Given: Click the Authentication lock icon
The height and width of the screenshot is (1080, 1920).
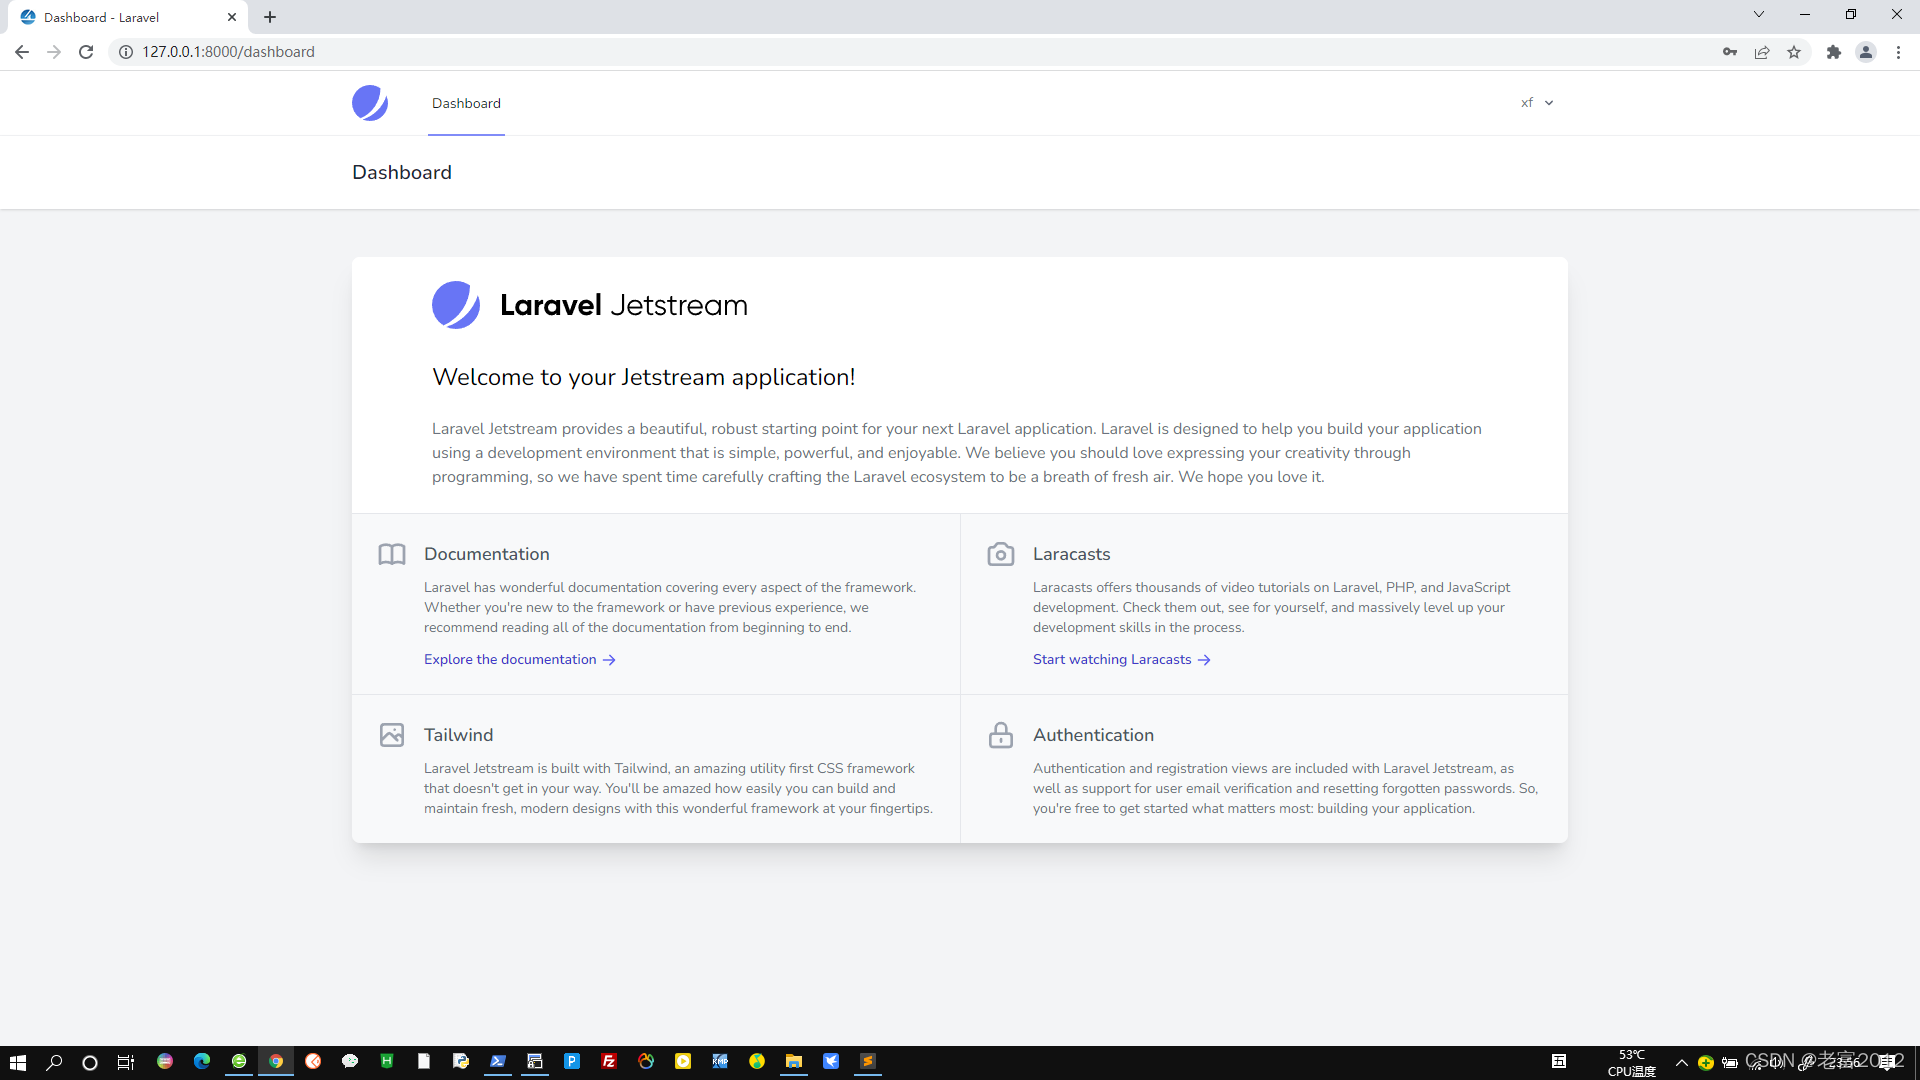Looking at the screenshot, I should 1001,735.
